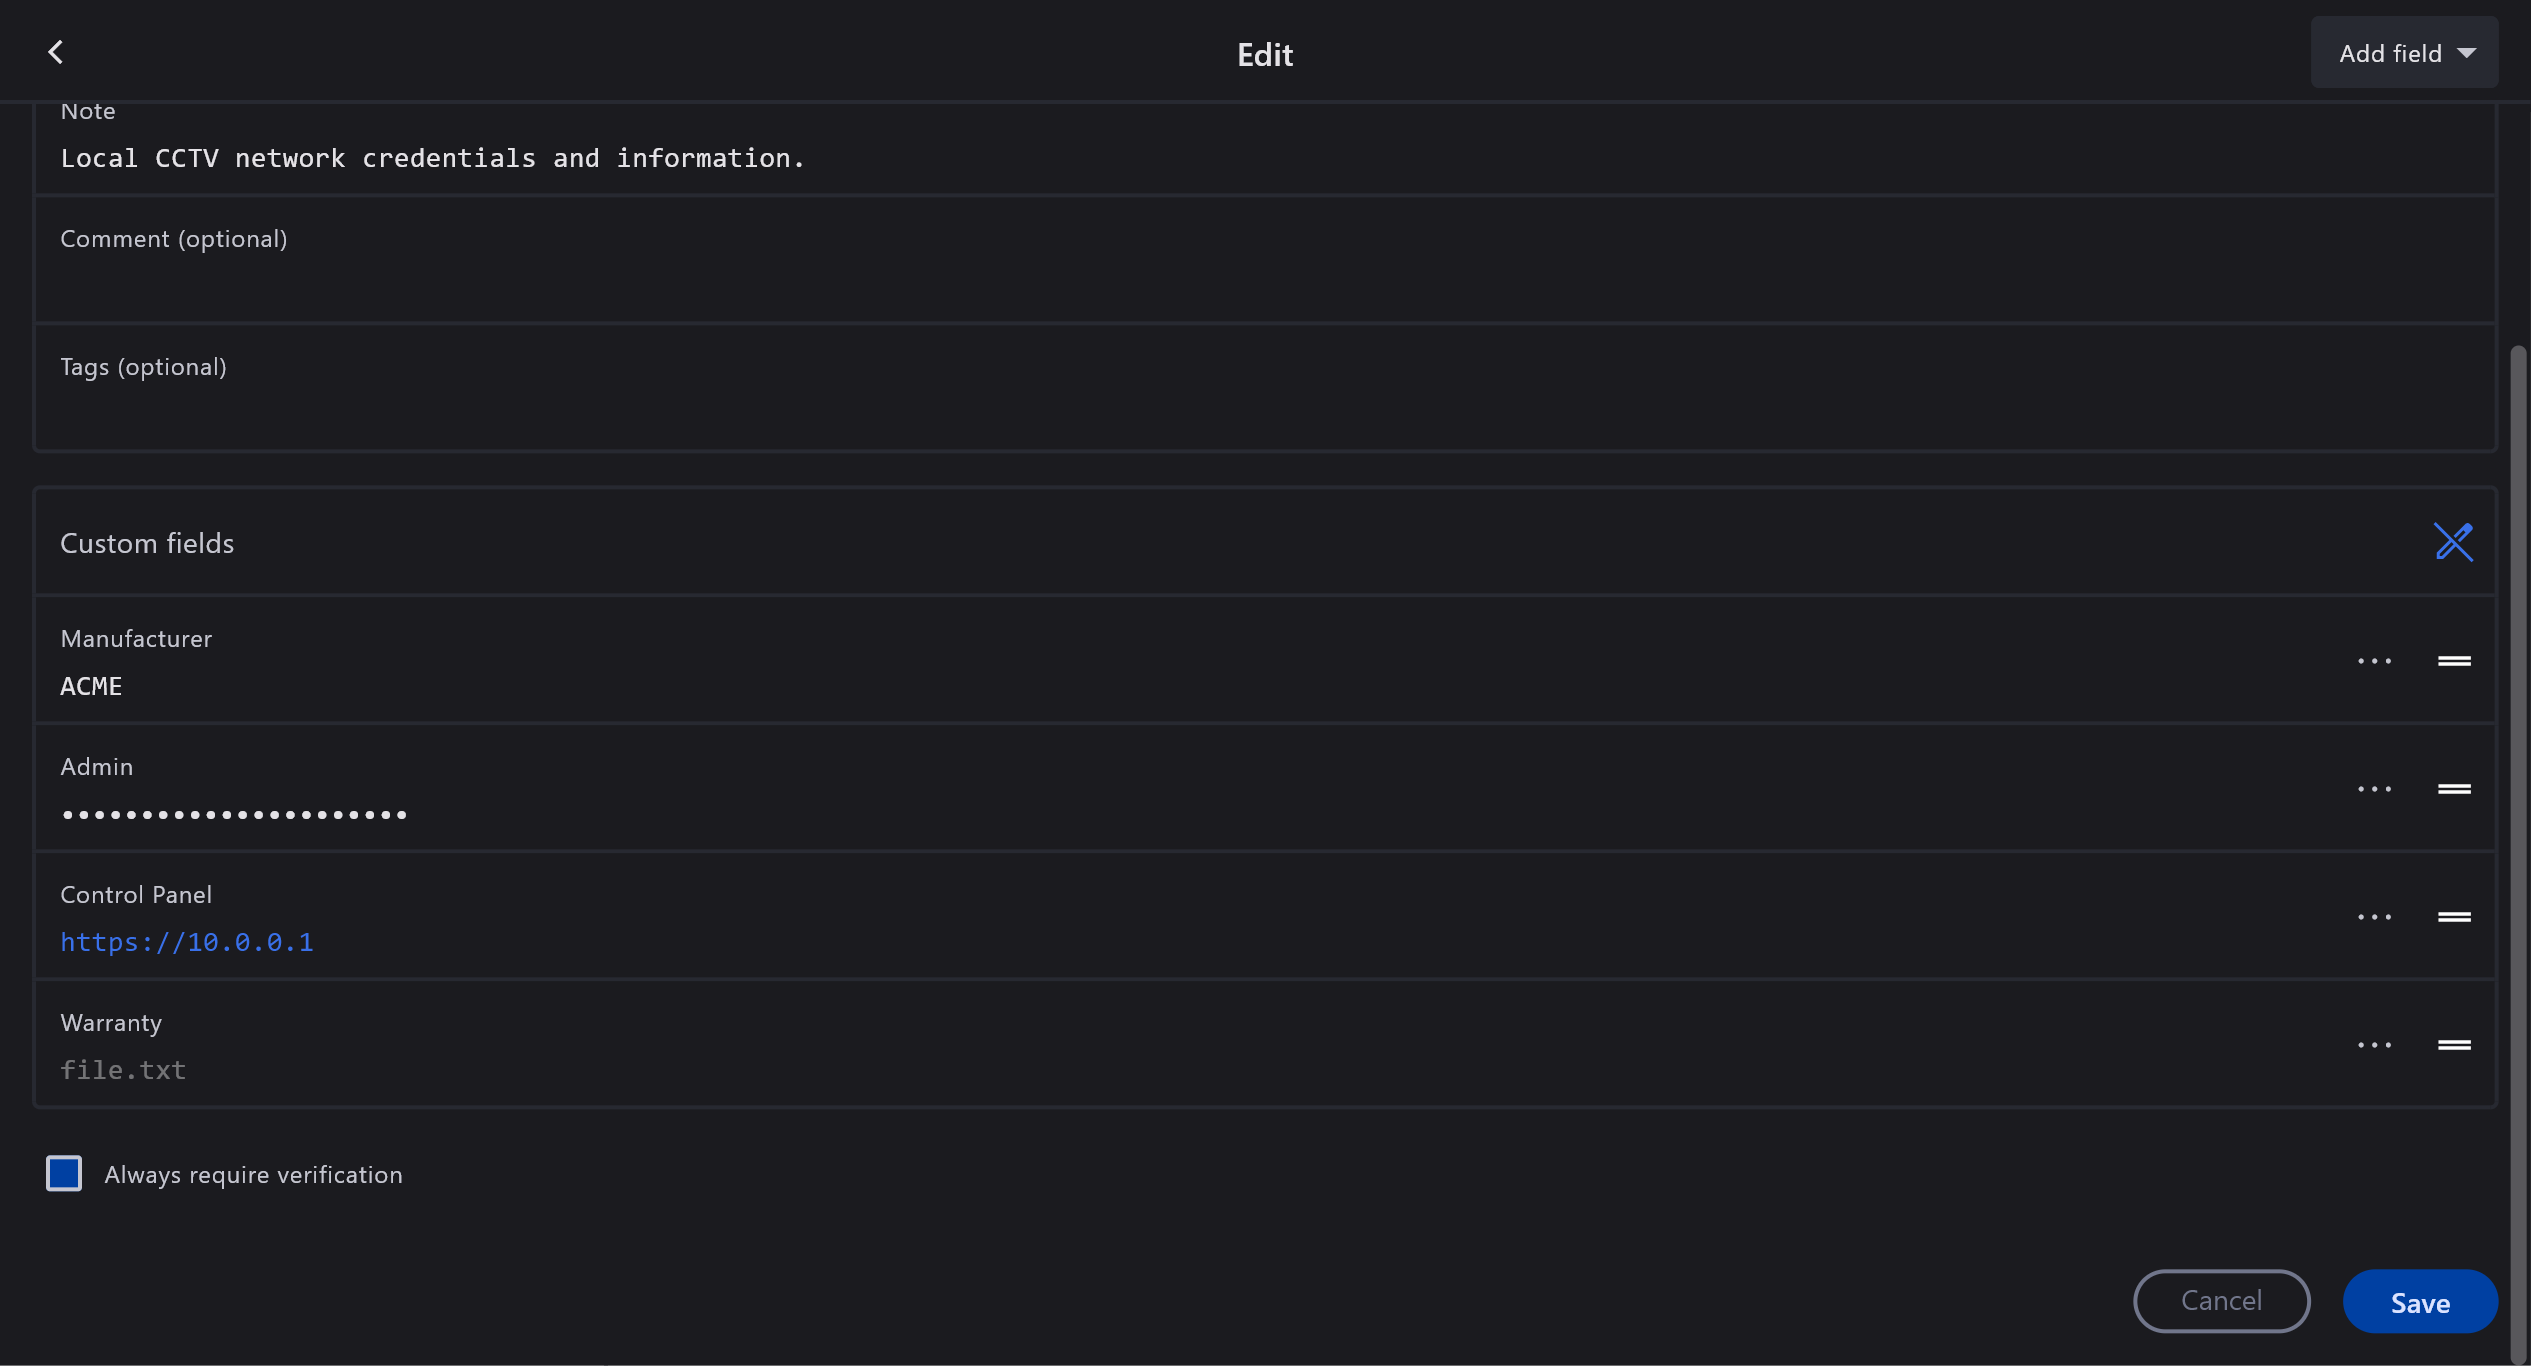Click Manufacturer field drag handle
Screen dimensions: 2531x1366
[x=2454, y=661]
